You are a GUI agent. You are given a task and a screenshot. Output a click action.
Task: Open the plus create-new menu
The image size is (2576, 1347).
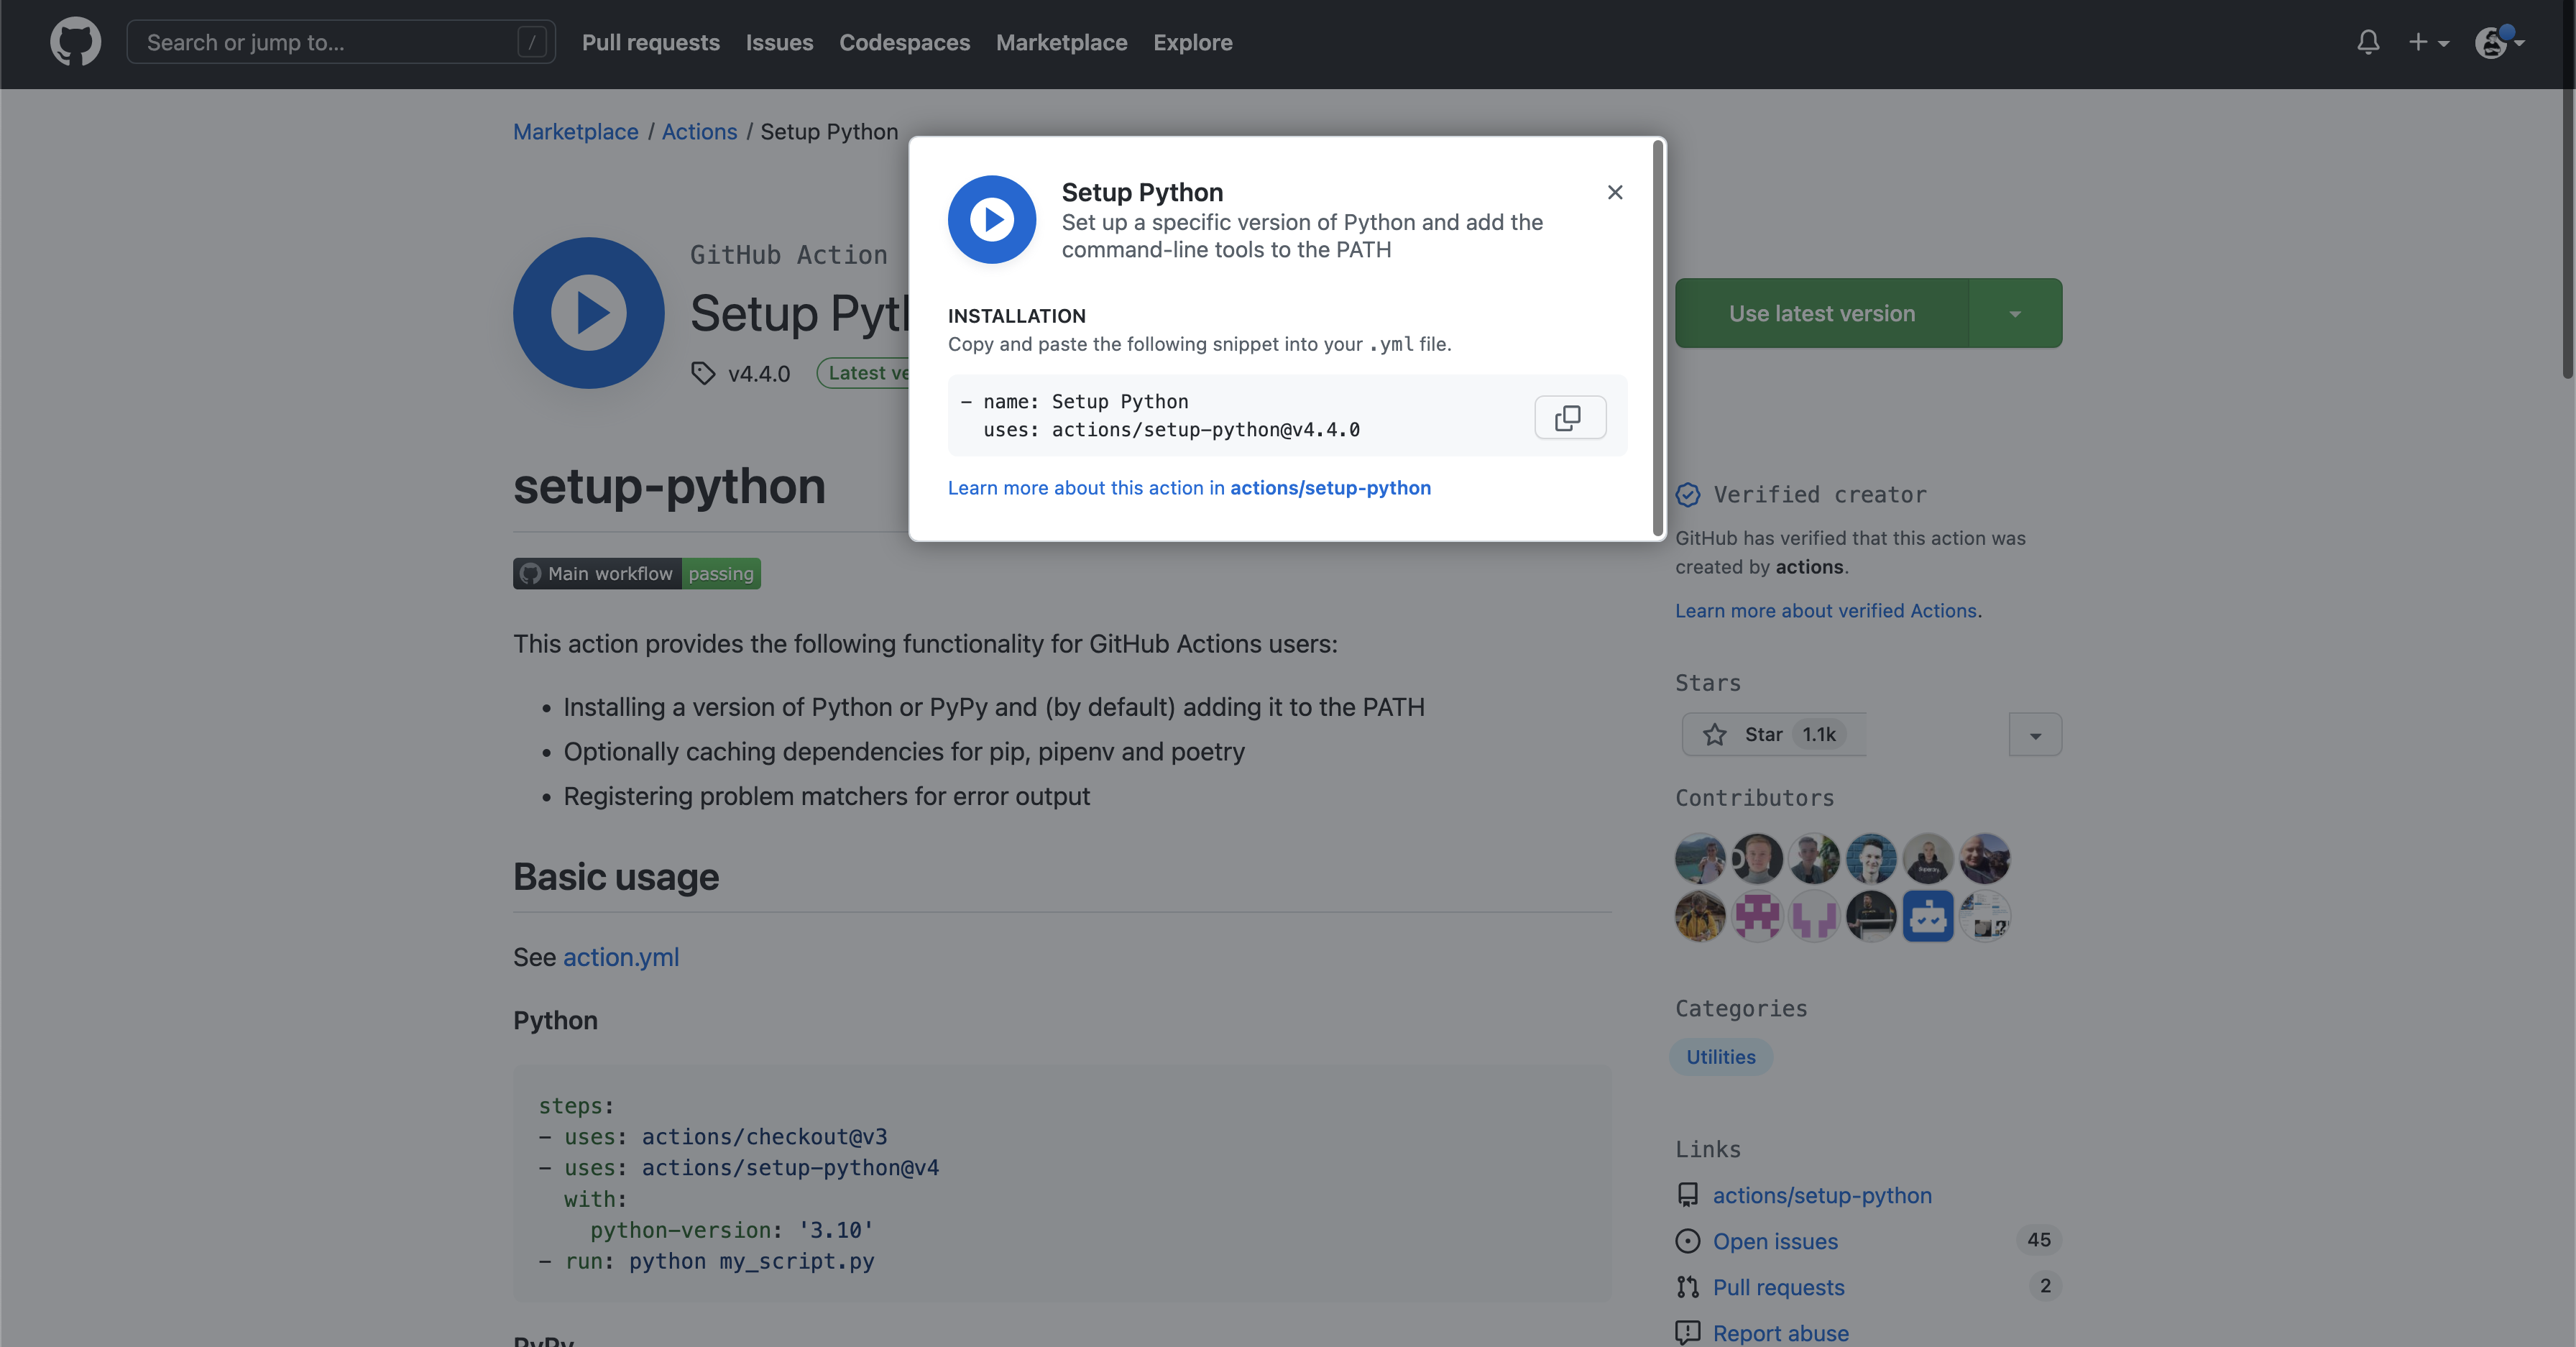pos(2428,42)
